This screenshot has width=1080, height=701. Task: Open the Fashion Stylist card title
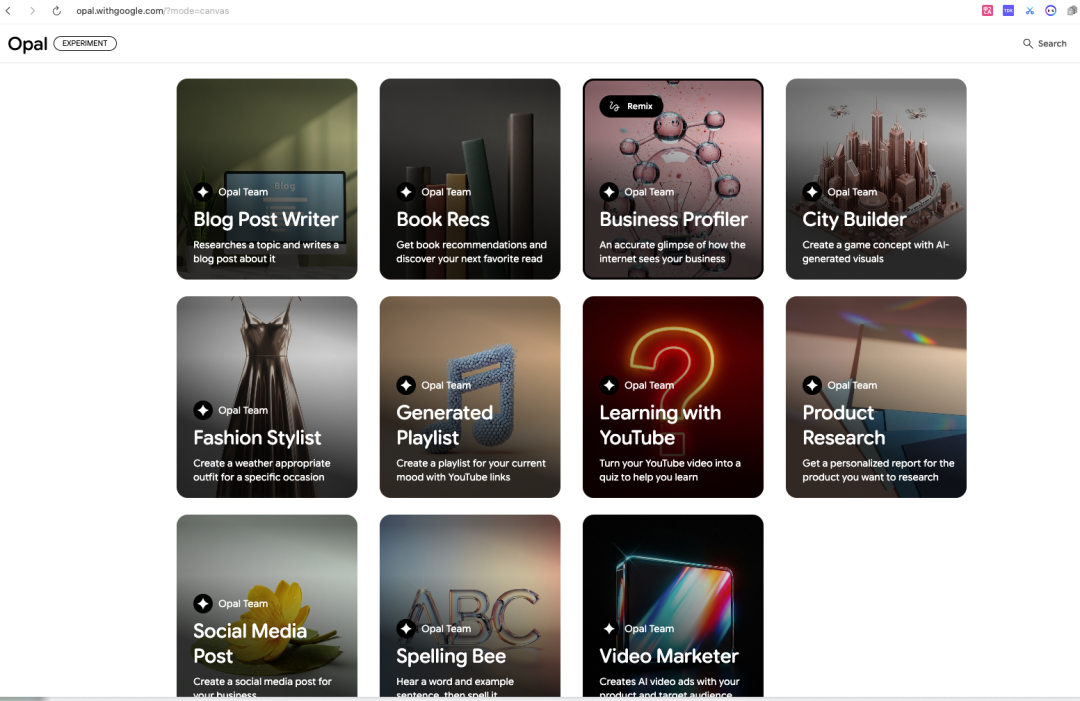[257, 437]
